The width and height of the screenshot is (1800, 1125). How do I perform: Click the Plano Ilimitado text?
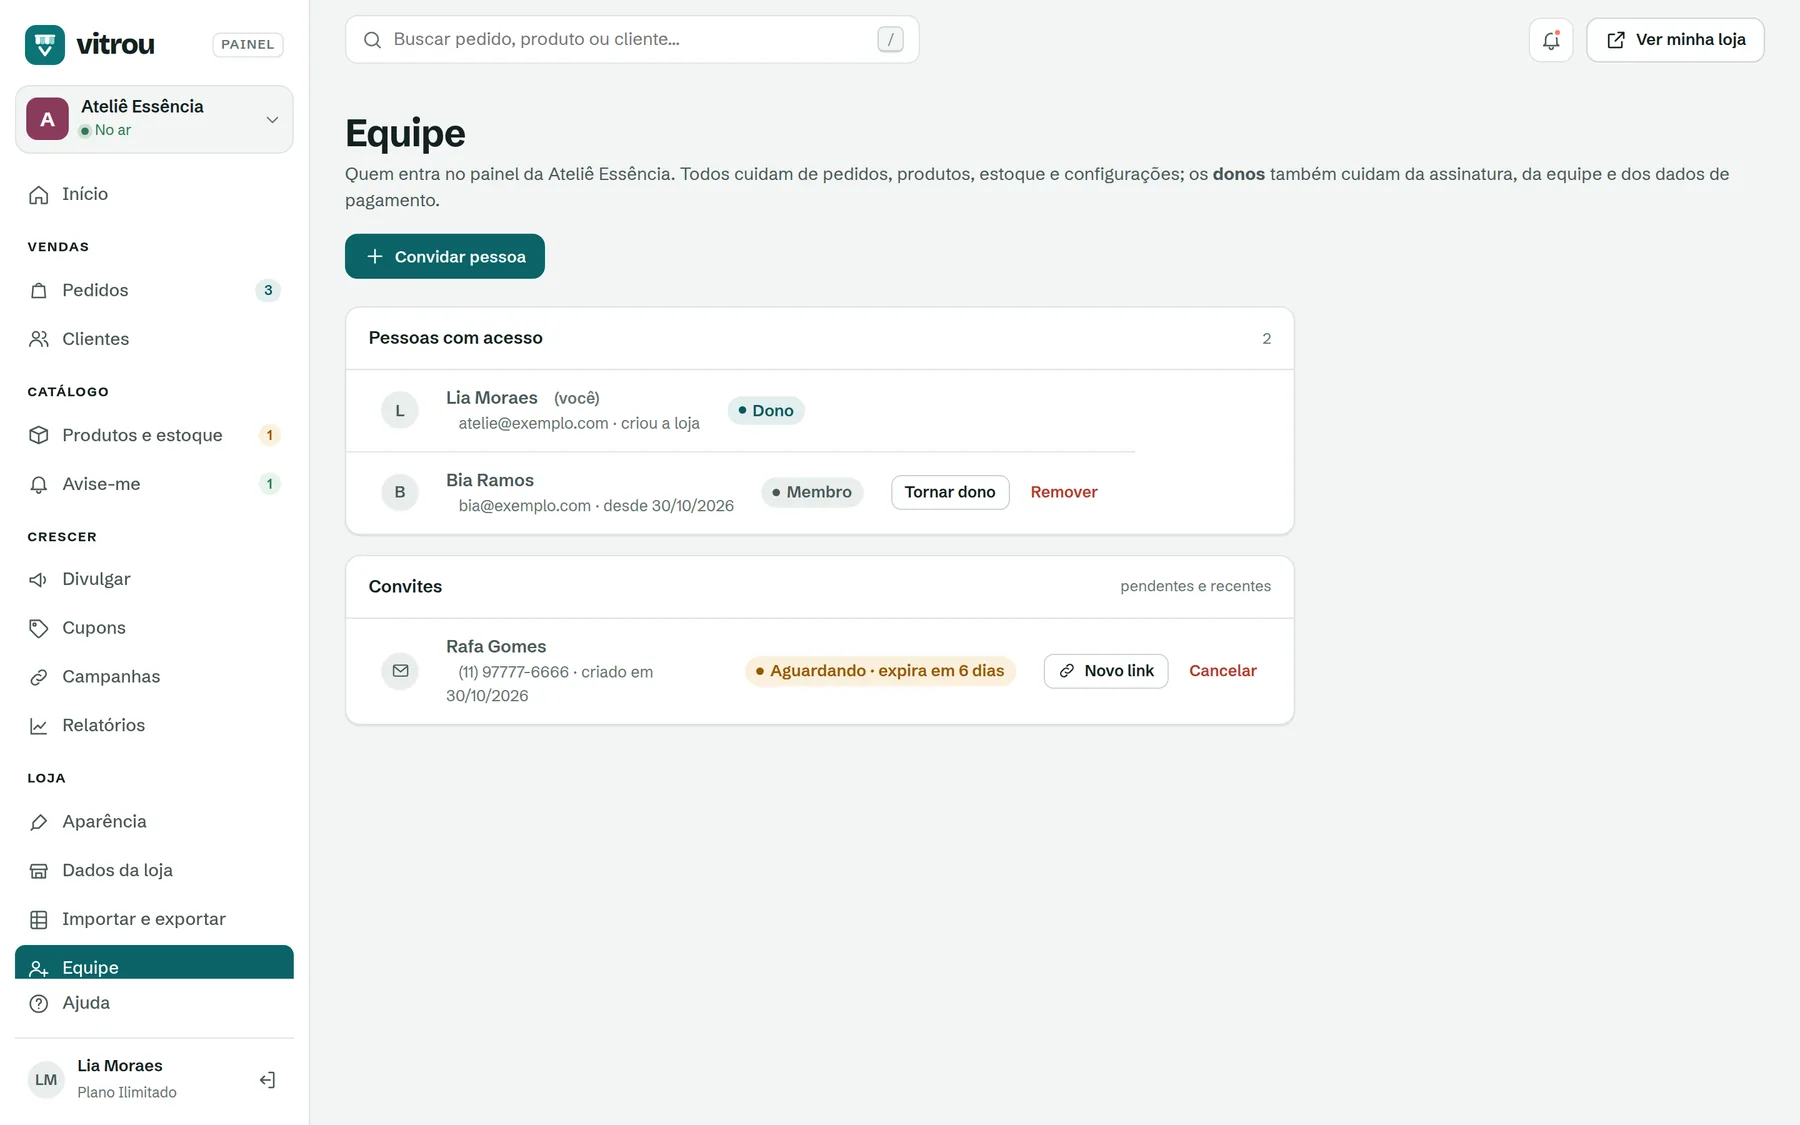coord(127,1092)
